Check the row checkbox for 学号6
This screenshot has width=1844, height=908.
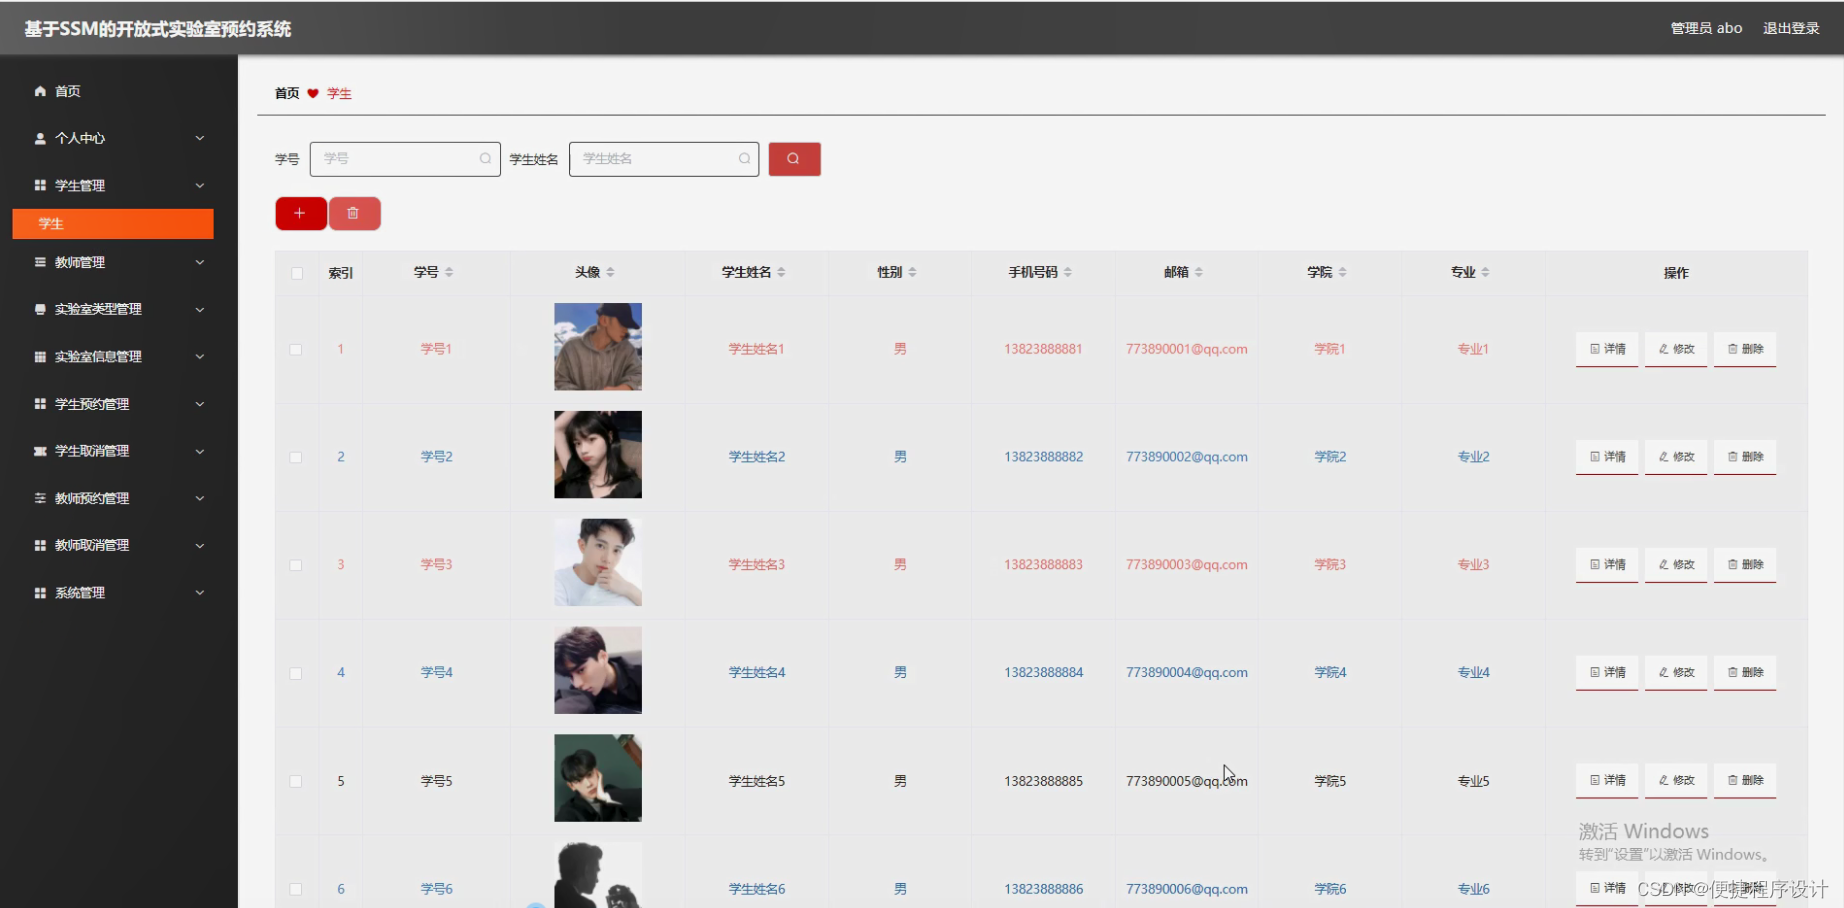pyautogui.click(x=296, y=890)
